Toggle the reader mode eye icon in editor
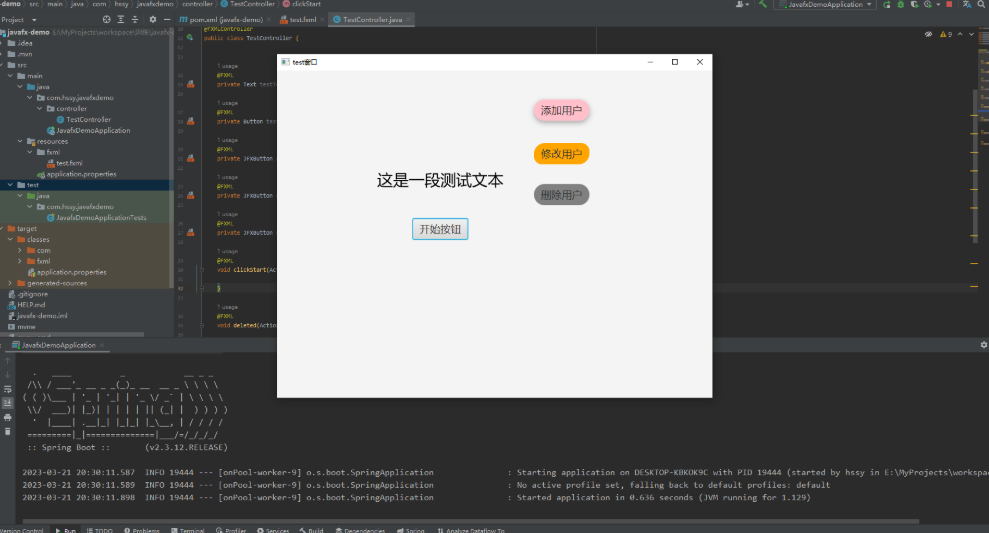This screenshot has width=989, height=533. tap(928, 34)
